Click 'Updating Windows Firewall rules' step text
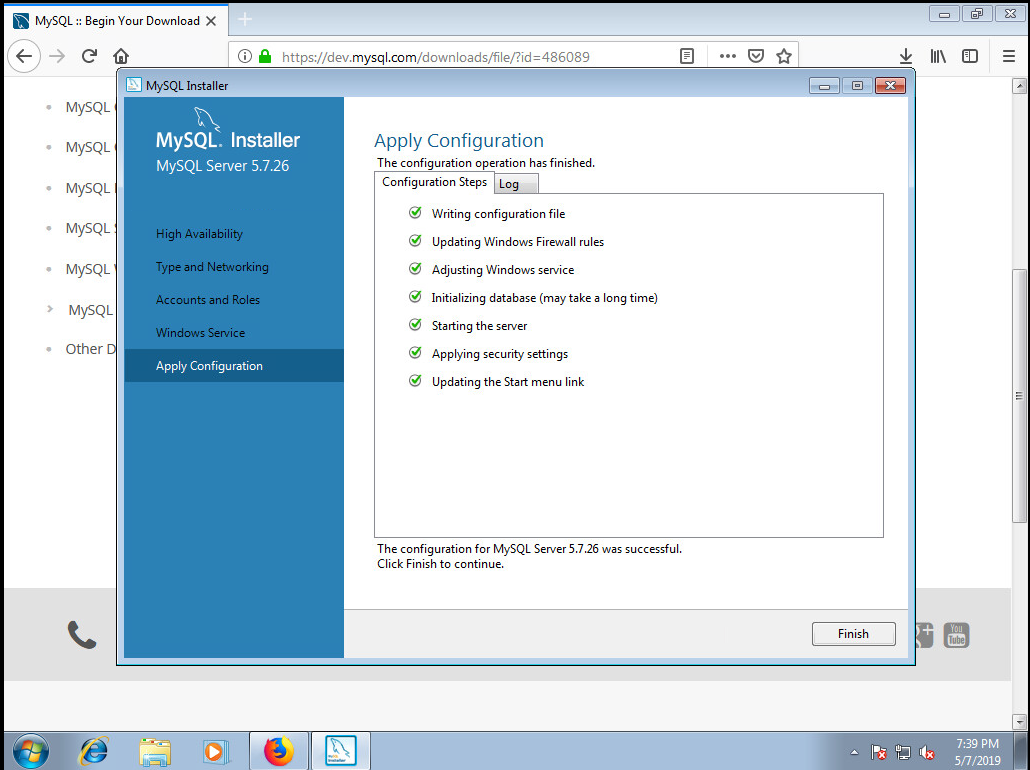This screenshot has height=770, width=1030. 518,242
